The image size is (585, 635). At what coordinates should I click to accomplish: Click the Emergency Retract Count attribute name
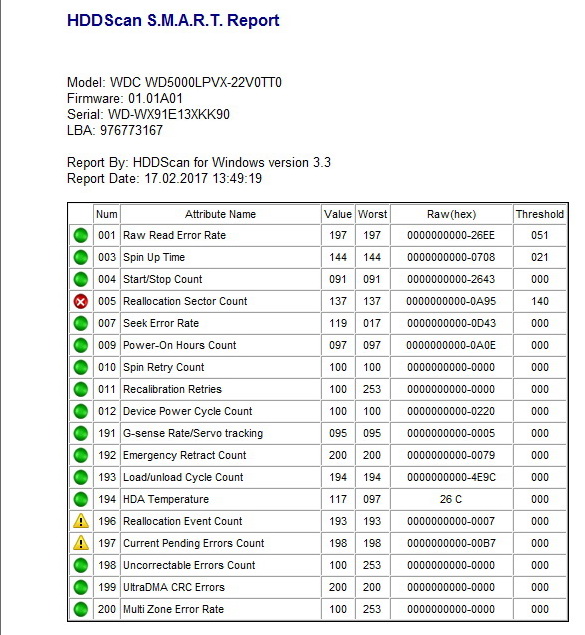click(185, 455)
